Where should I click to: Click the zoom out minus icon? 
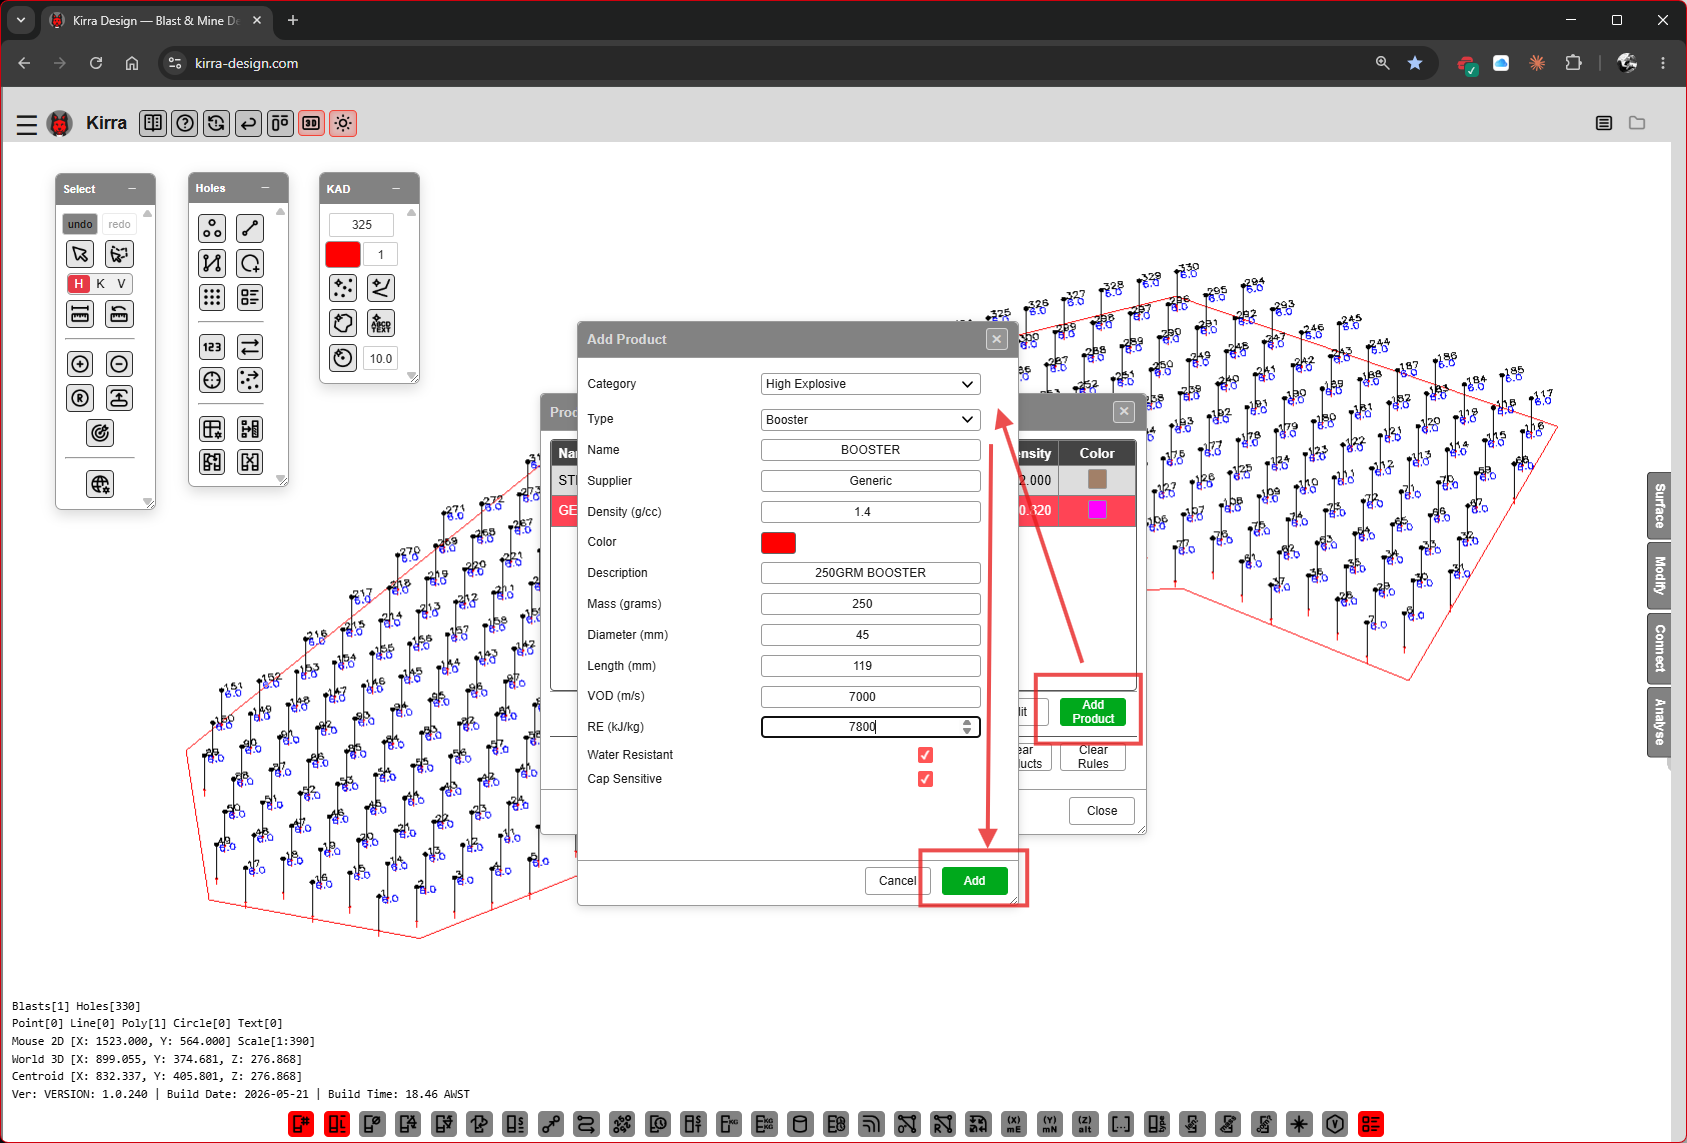tap(119, 364)
